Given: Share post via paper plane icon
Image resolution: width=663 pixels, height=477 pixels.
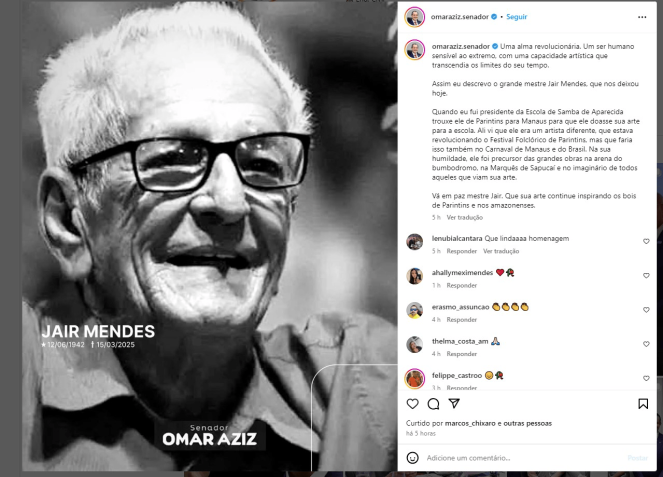Looking at the screenshot, I should tap(454, 403).
